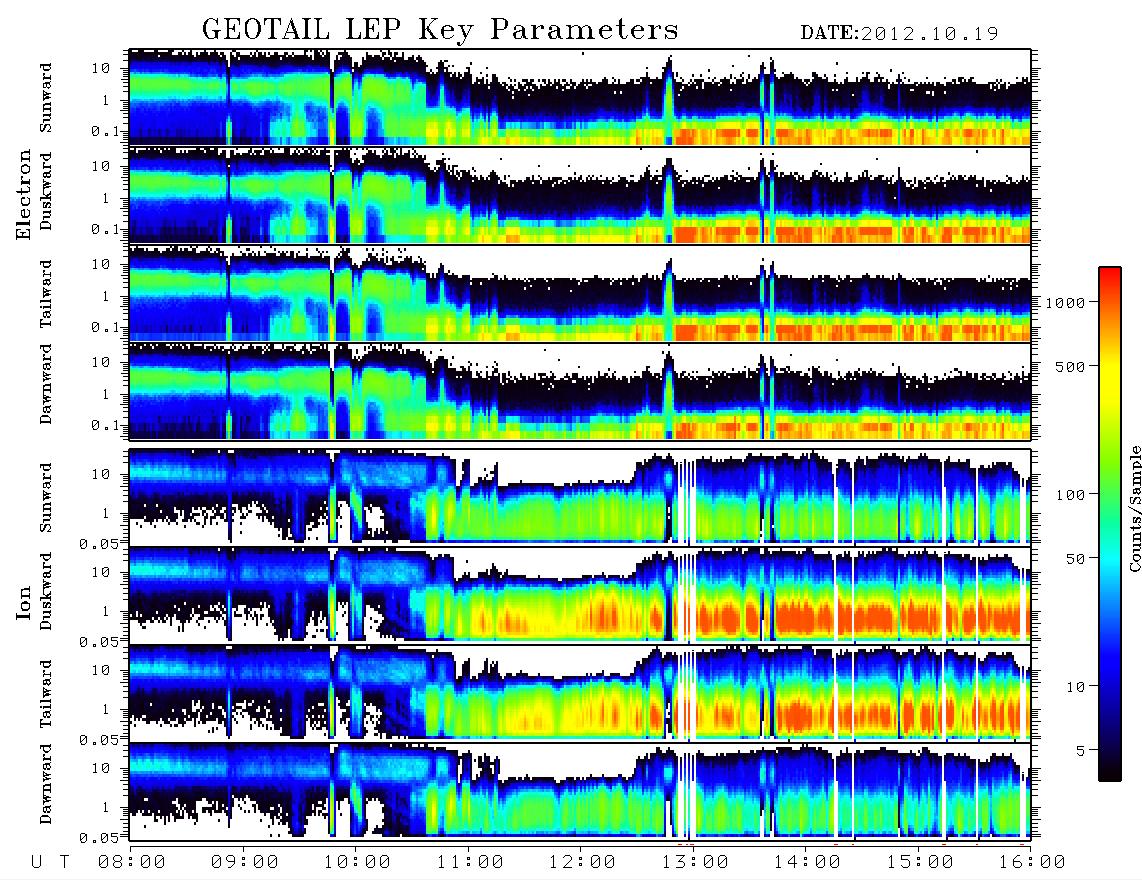Select the 15:00 time axis label
This screenshot has height=880, width=1142.
coord(920,862)
